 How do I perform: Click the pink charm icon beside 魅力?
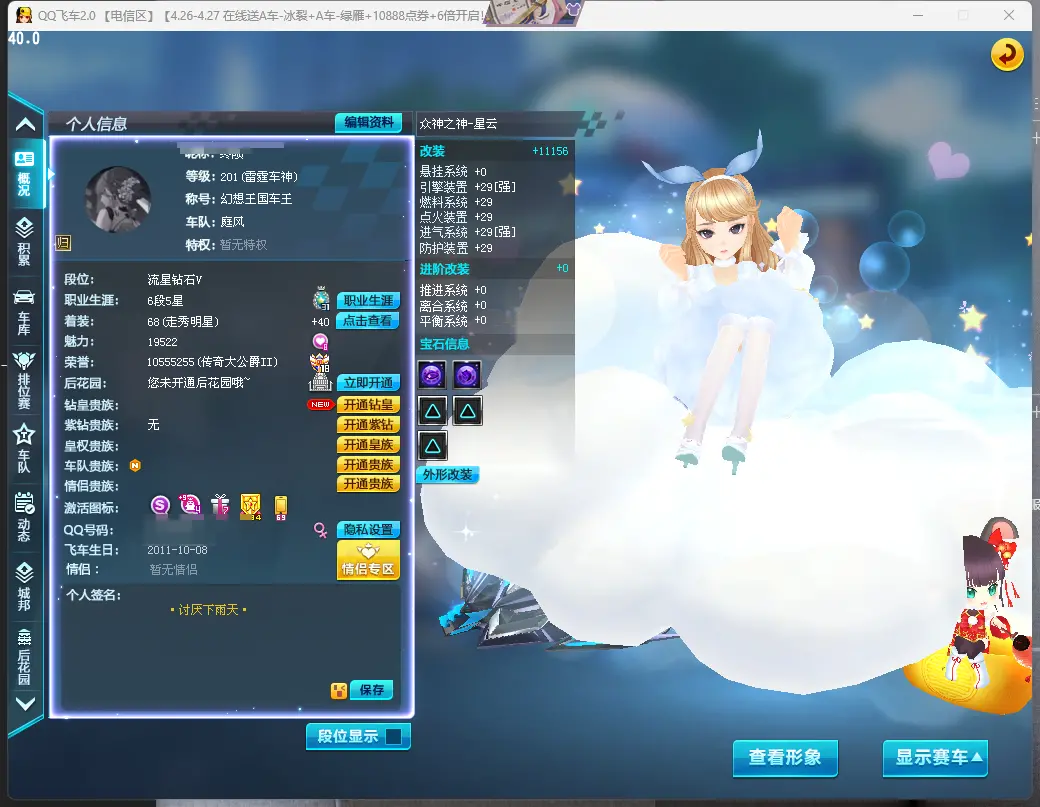coord(320,341)
